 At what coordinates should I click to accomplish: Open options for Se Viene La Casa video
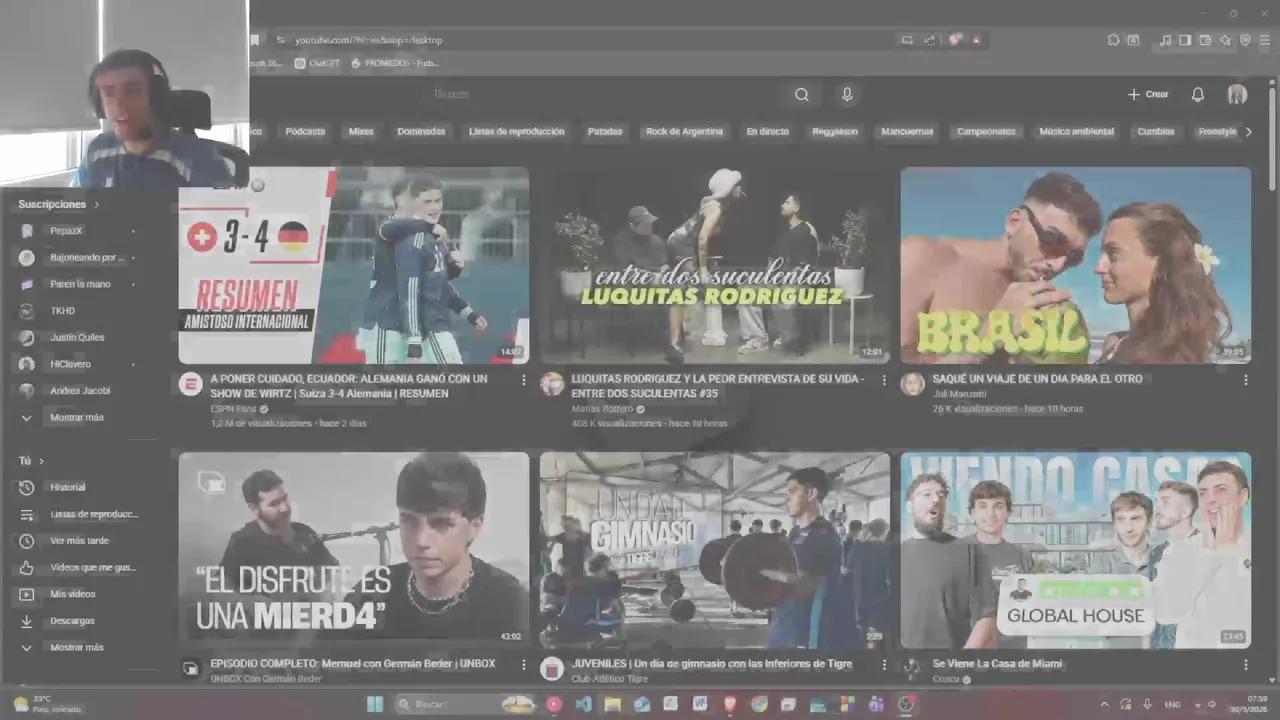coord(1245,664)
